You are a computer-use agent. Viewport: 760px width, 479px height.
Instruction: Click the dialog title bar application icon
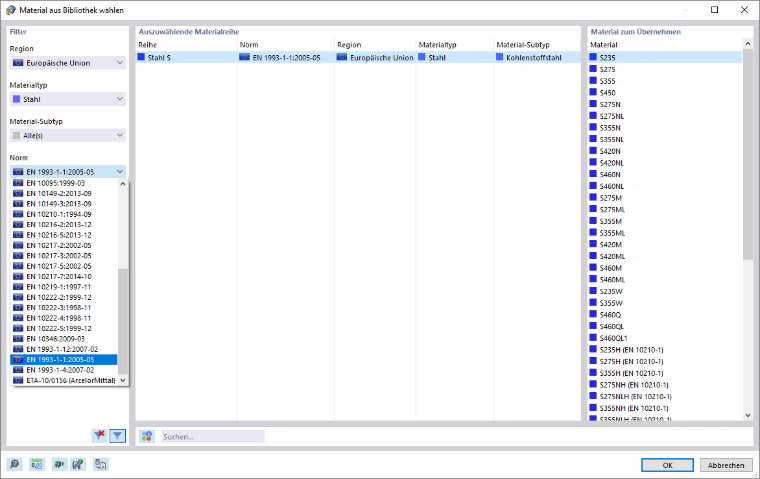click(x=11, y=10)
